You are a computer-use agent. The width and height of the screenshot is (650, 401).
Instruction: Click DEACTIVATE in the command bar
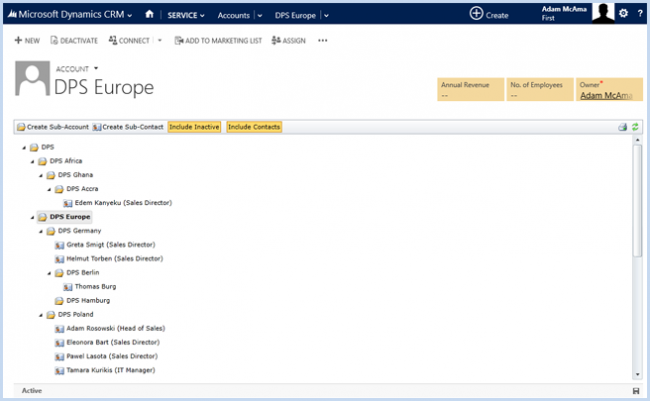(x=74, y=41)
